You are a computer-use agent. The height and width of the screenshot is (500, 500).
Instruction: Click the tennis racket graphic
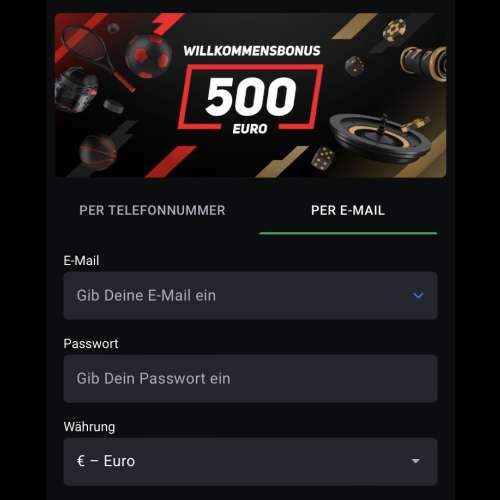(97, 57)
